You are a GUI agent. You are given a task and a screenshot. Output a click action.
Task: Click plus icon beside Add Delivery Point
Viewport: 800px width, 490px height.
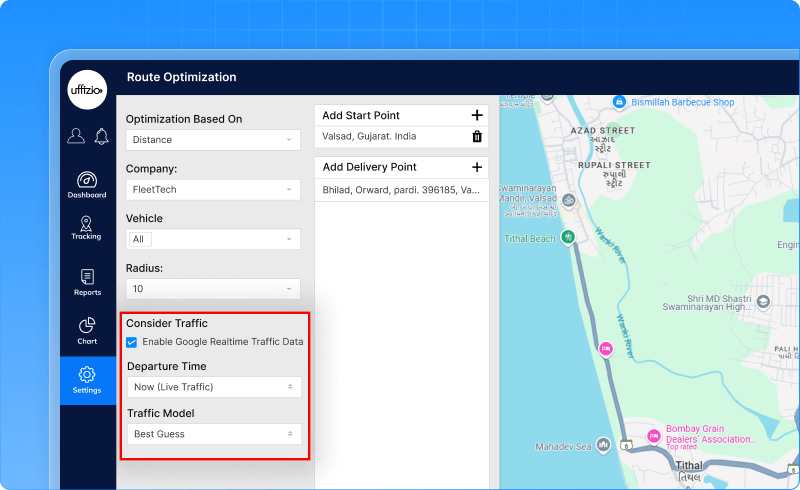point(477,167)
